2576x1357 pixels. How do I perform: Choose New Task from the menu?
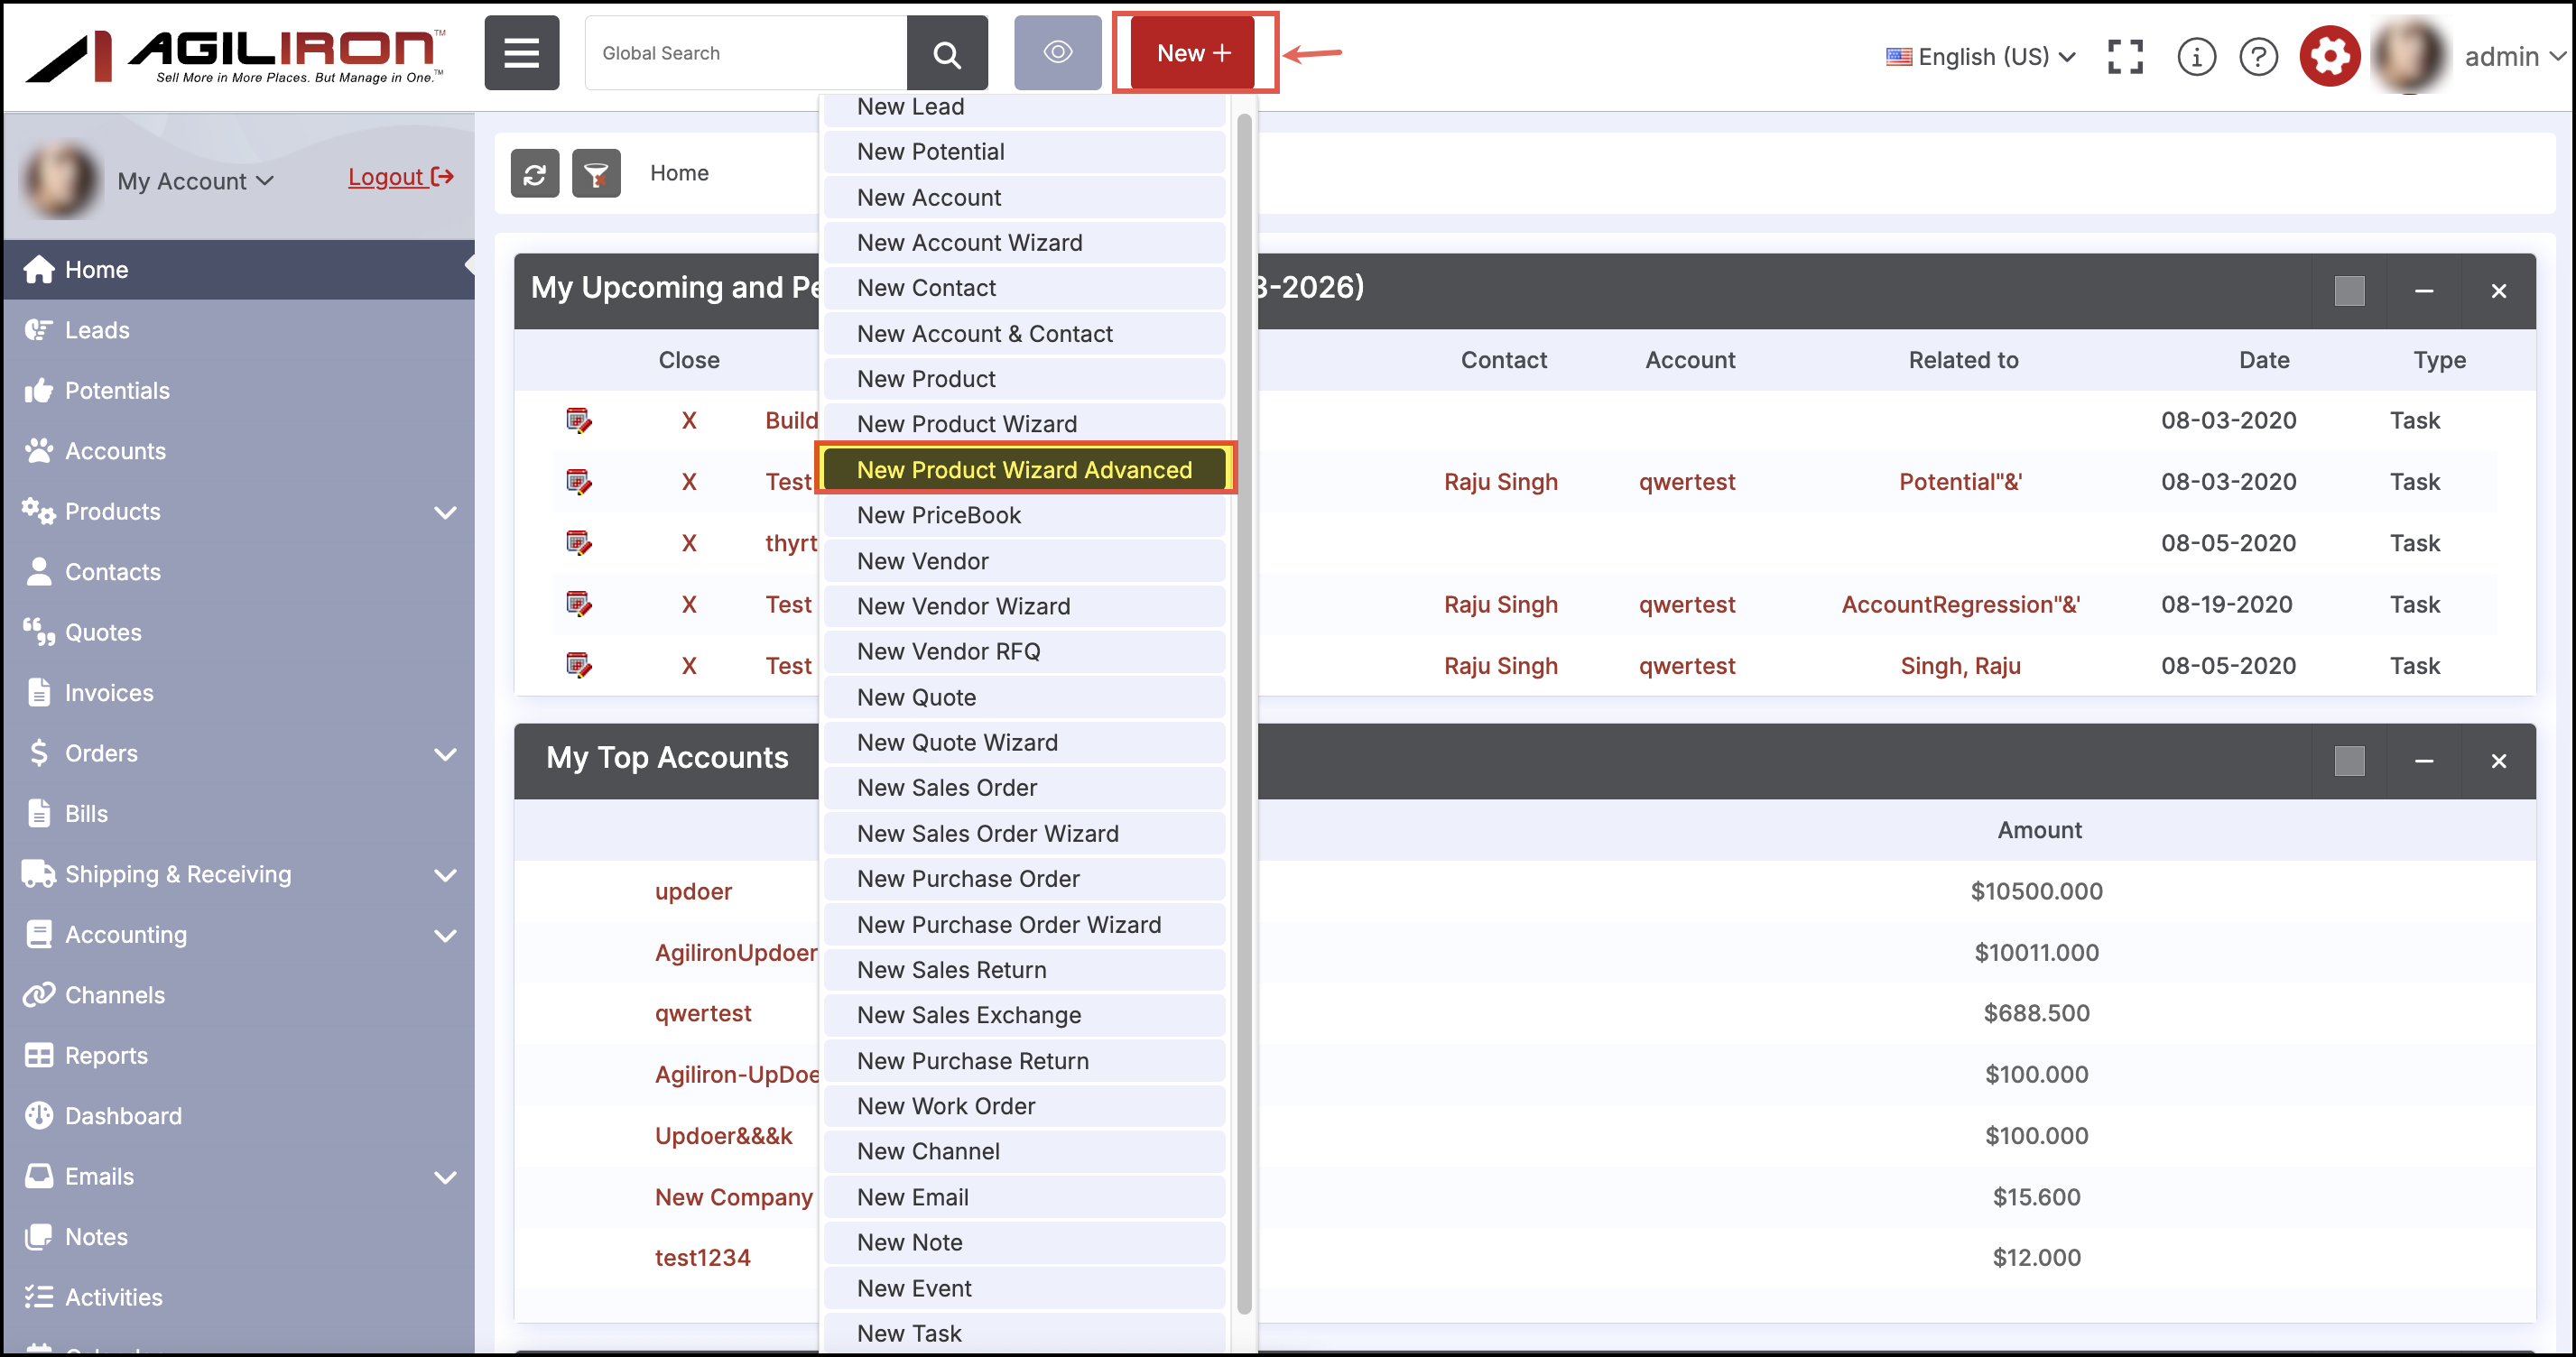(x=1025, y=1333)
